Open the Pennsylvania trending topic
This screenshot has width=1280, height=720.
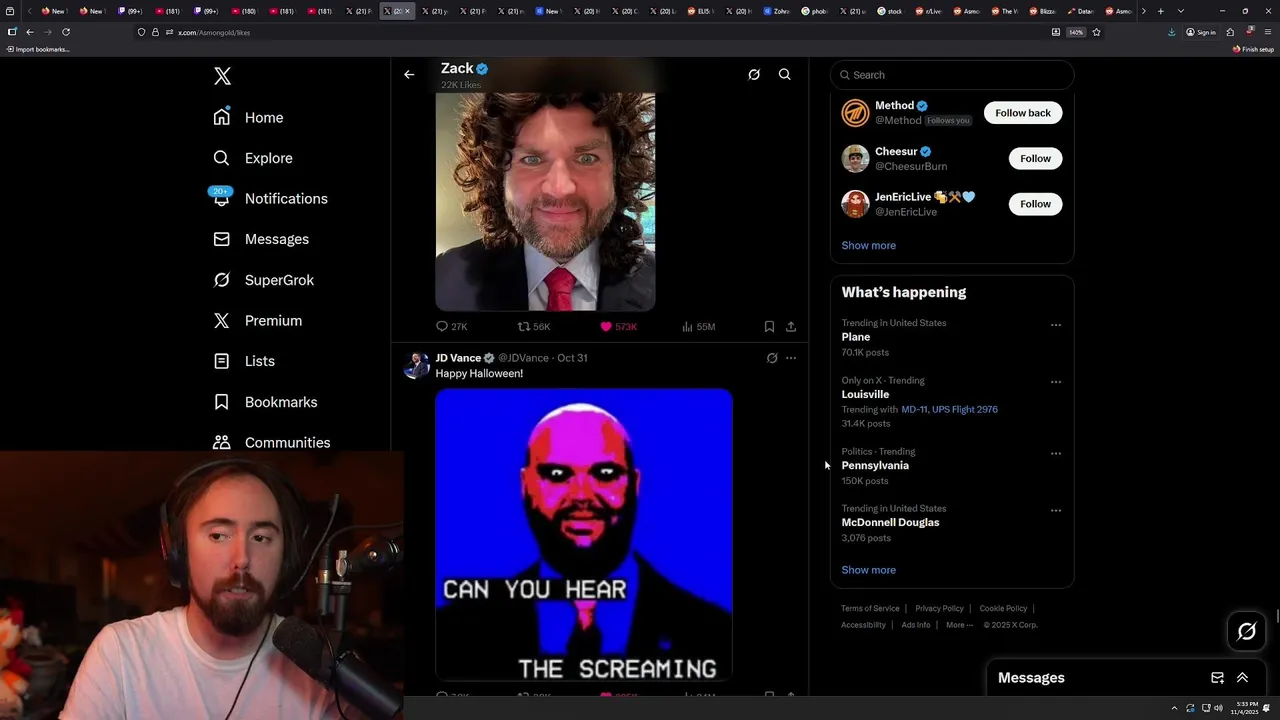(875, 465)
